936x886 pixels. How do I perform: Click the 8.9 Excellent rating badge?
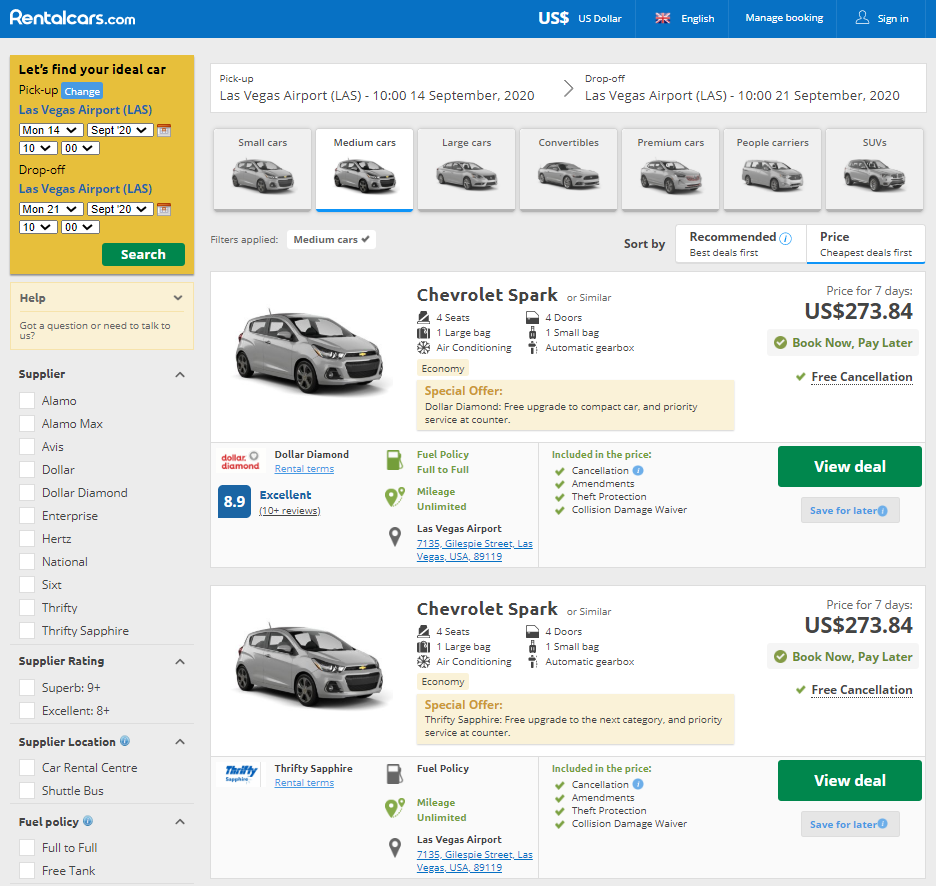click(x=234, y=503)
